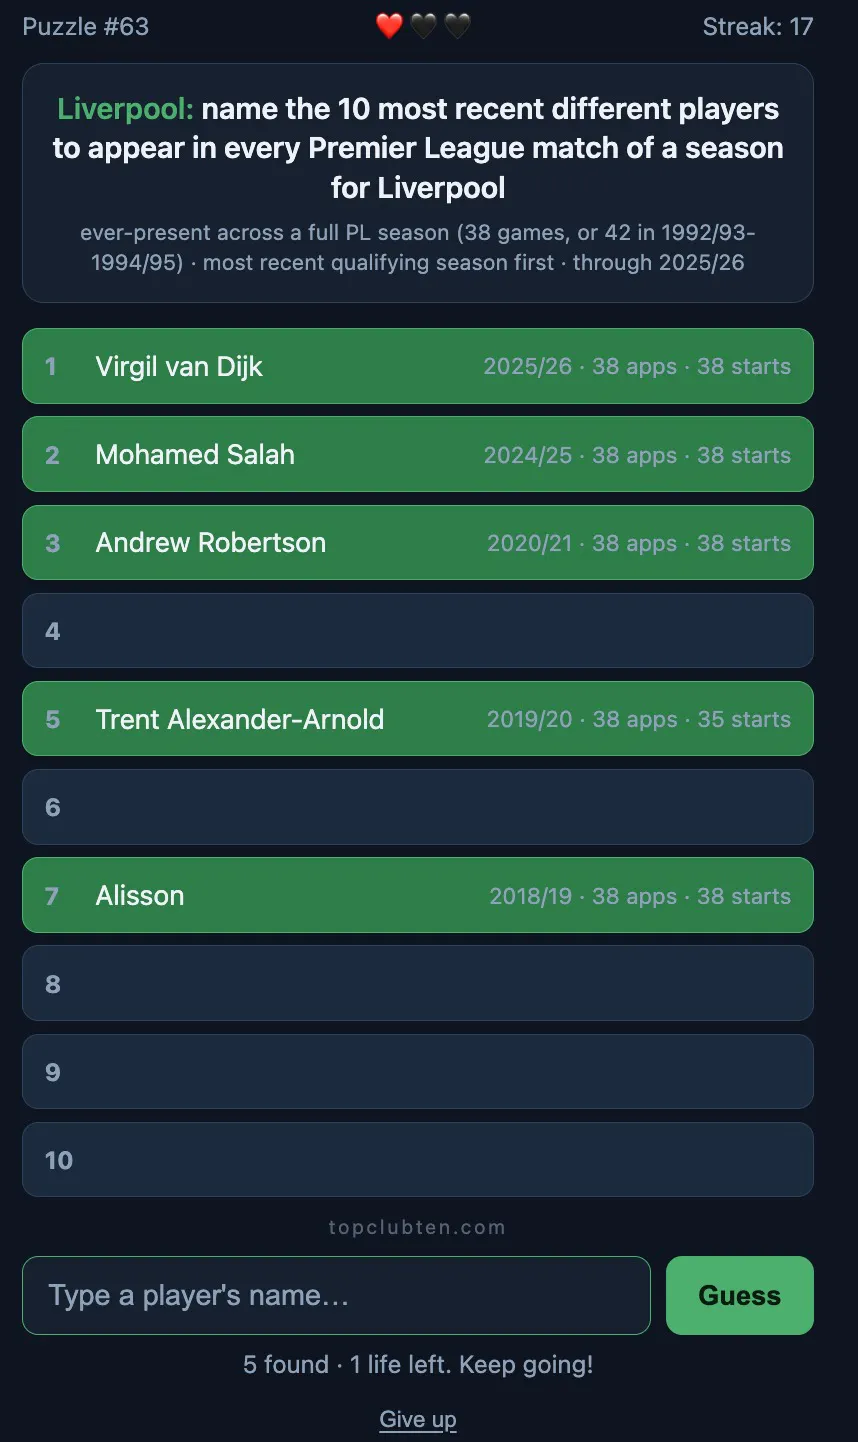The height and width of the screenshot is (1442, 858).
Task: Click the topclubten.com watermark text
Action: pos(418,1227)
